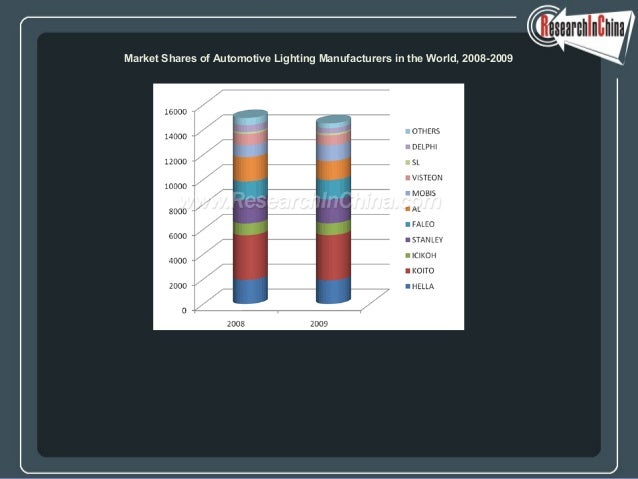Image resolution: width=638 pixels, height=479 pixels.
Task: Click the 4000 y-axis value
Action: [178, 260]
